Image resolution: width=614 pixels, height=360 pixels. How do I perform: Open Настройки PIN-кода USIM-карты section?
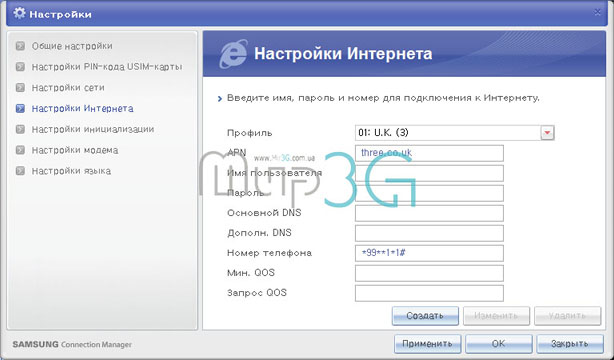pyautogui.click(x=107, y=67)
